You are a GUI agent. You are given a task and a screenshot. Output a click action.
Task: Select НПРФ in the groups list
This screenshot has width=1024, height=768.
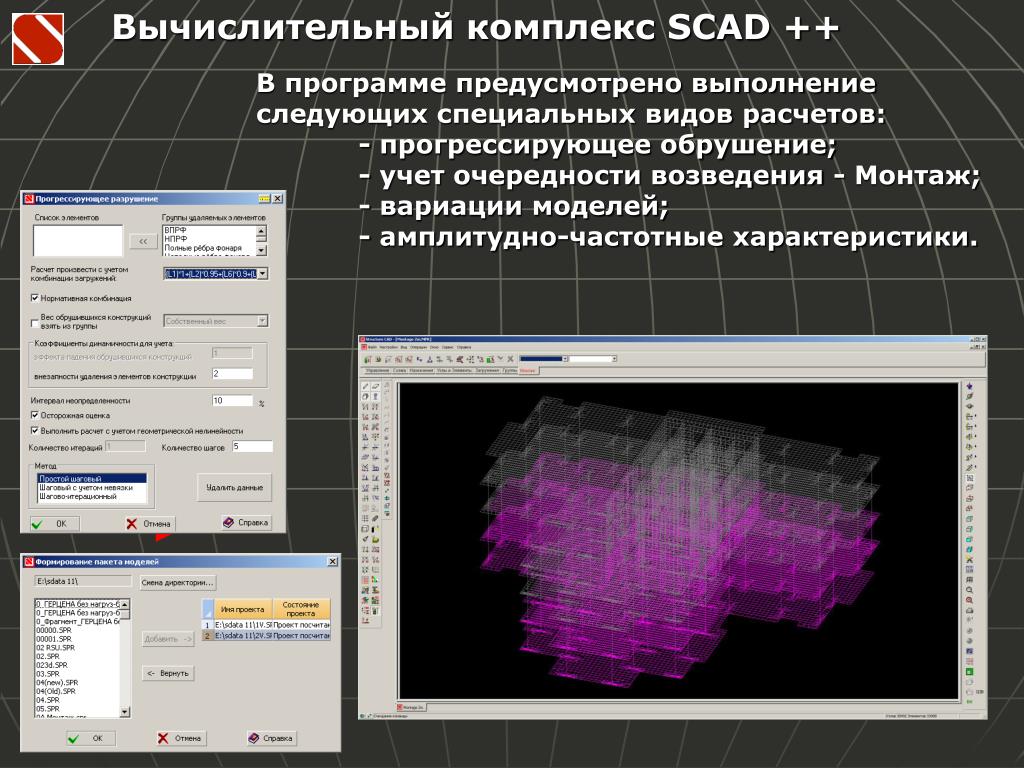coord(208,239)
